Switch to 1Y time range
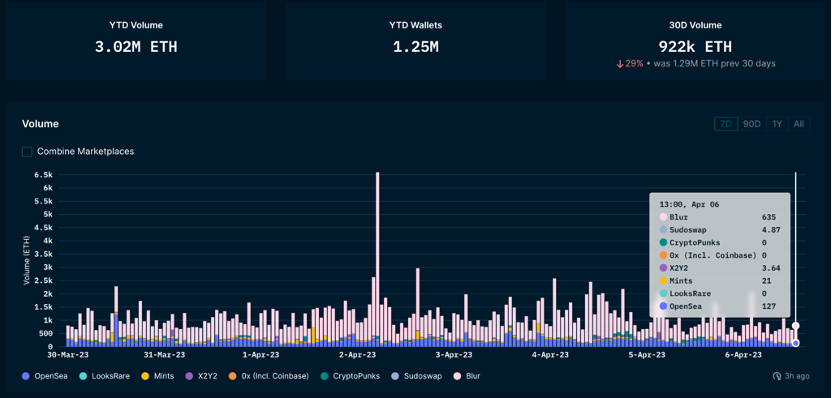Image resolution: width=832 pixels, height=398 pixels. click(777, 124)
